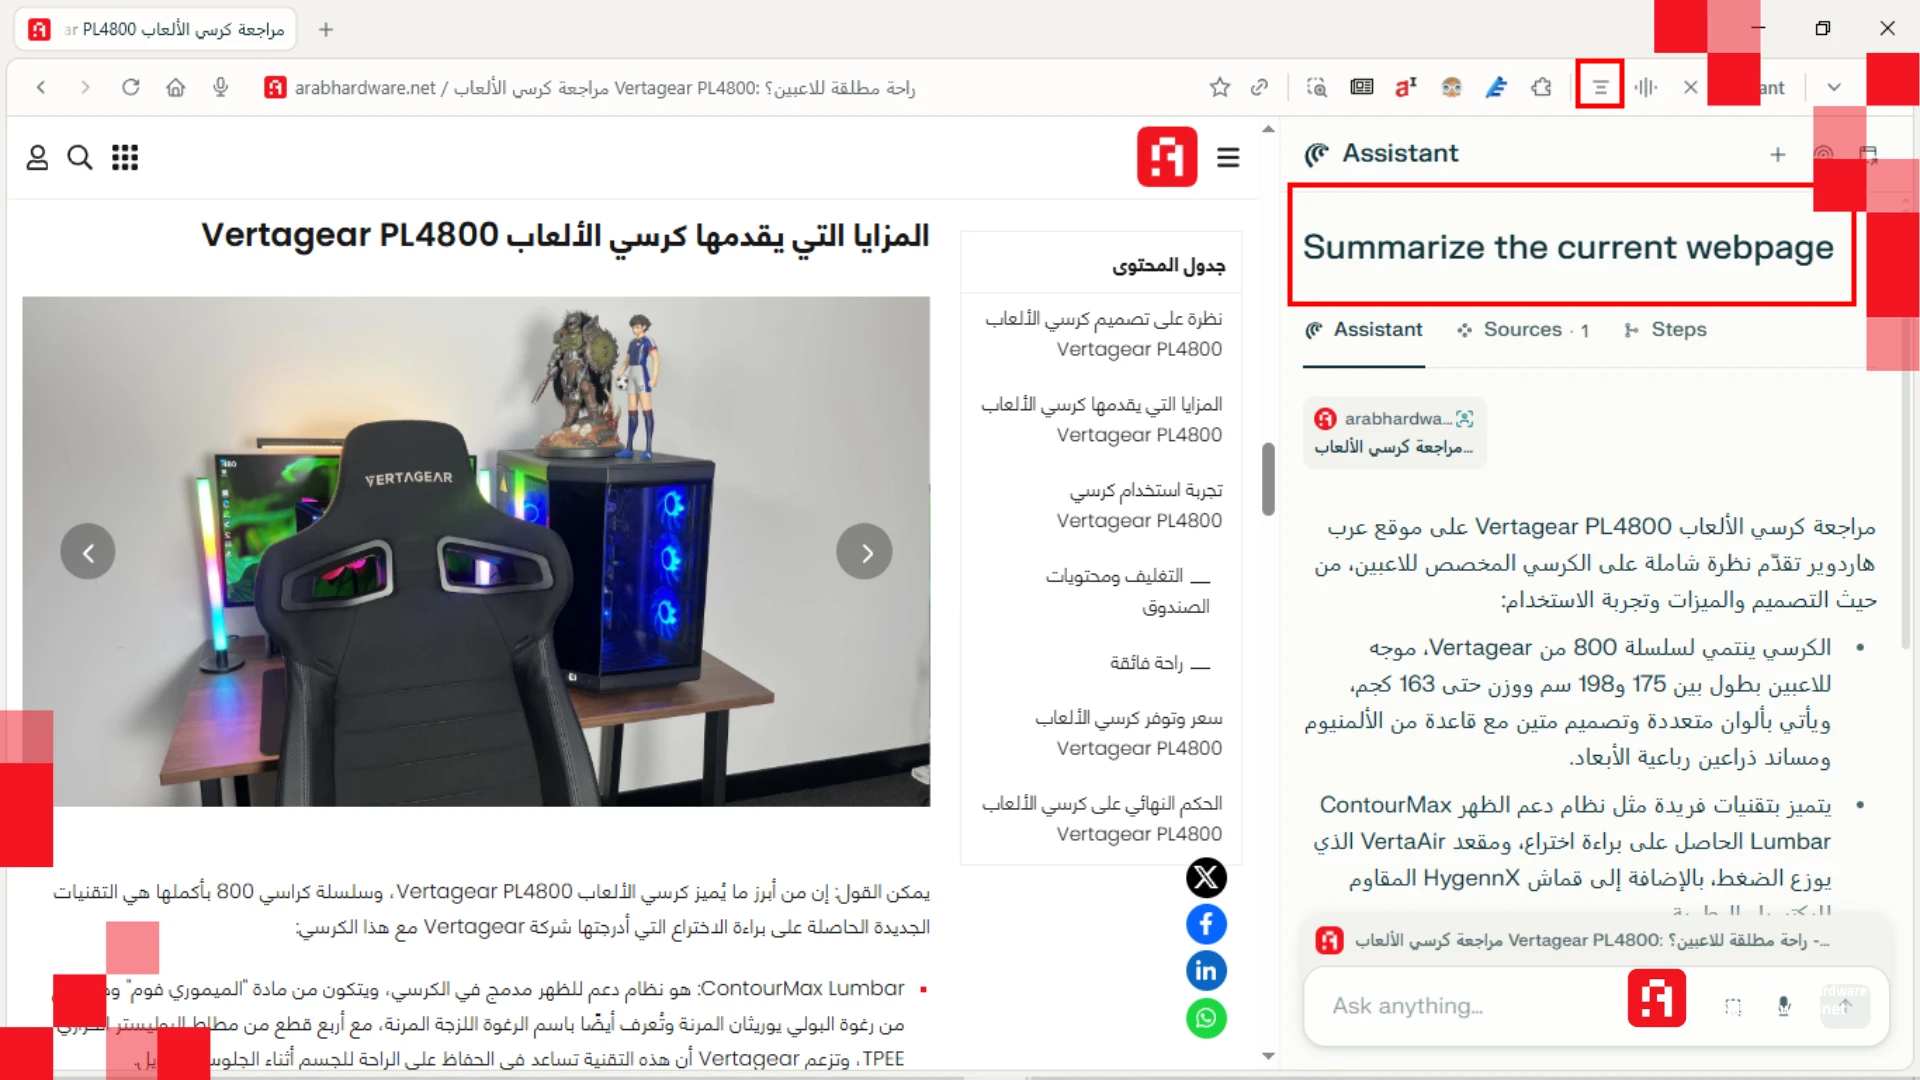Copy the page link with the chain icon
The width and height of the screenshot is (1920, 1080).
click(x=1259, y=88)
